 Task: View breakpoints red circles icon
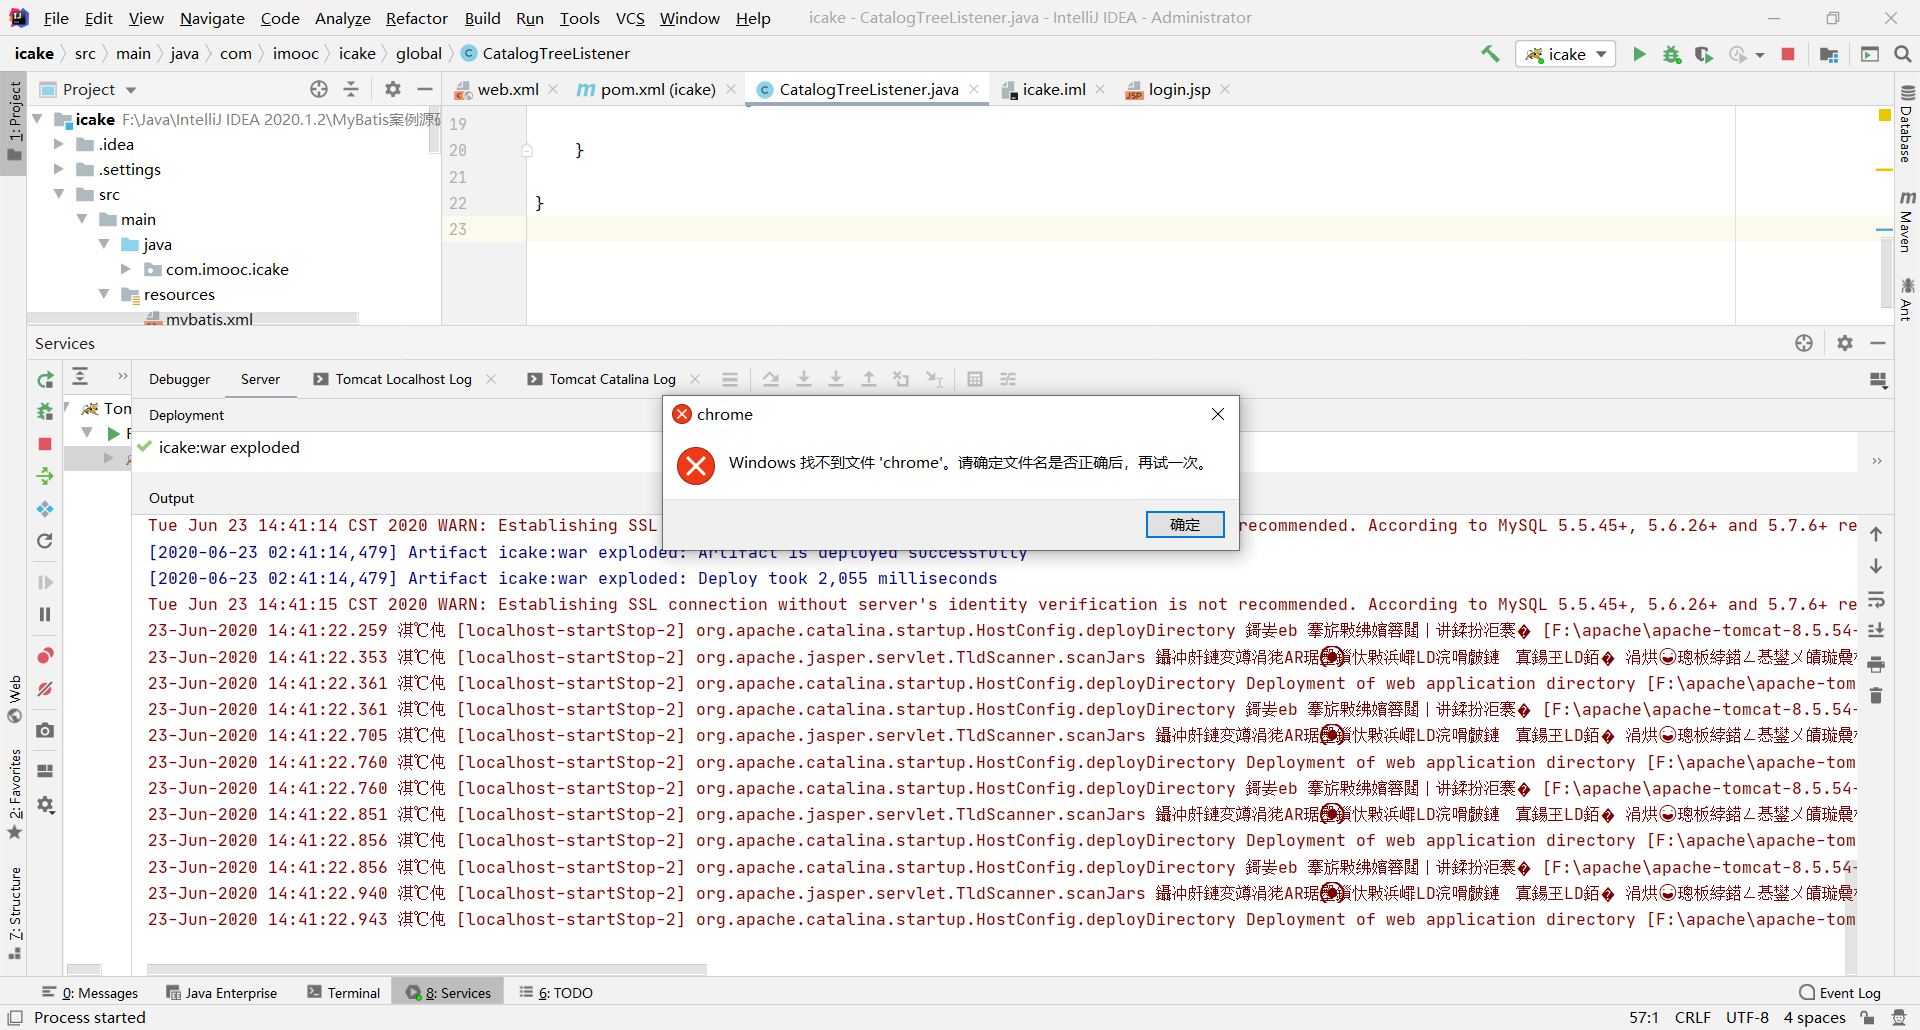(45, 656)
